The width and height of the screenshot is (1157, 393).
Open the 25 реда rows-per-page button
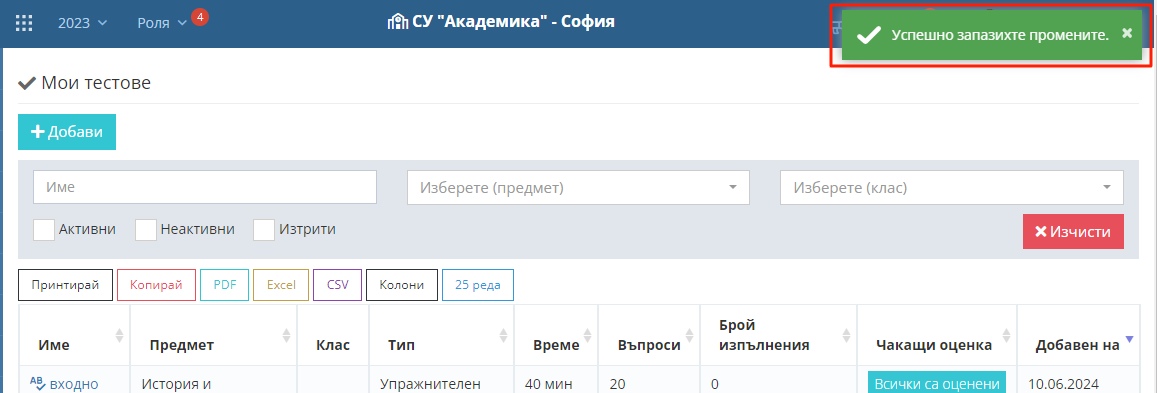pos(478,285)
